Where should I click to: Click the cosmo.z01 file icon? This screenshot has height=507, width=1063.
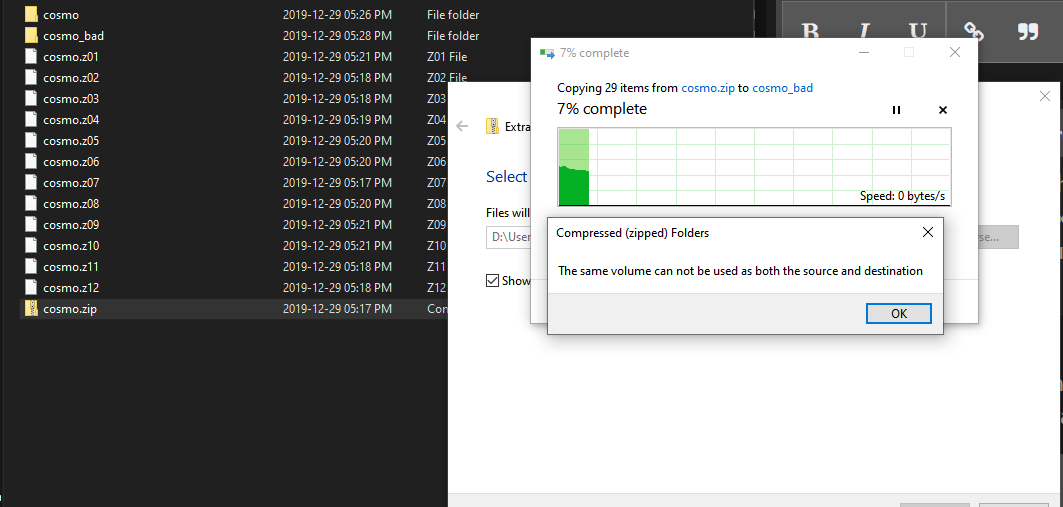coord(31,56)
